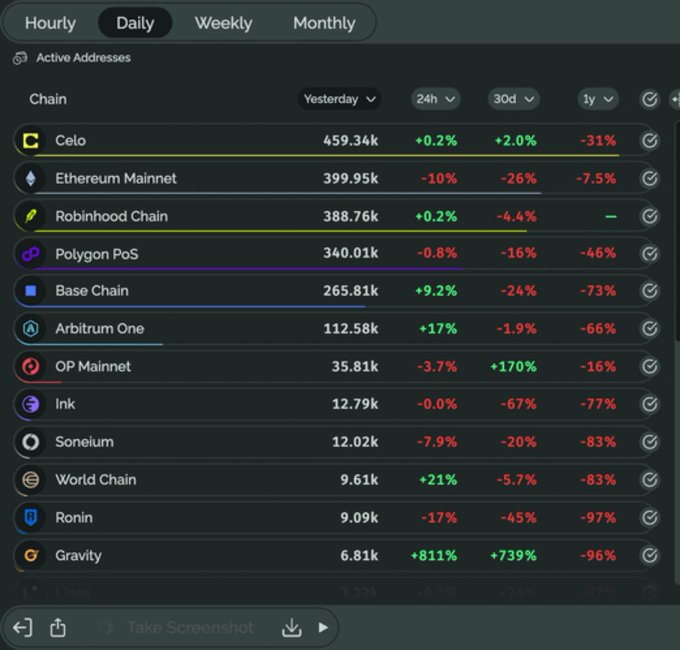Open the Robinhood Chain name
Screen dimensions: 680x650
coord(111,216)
